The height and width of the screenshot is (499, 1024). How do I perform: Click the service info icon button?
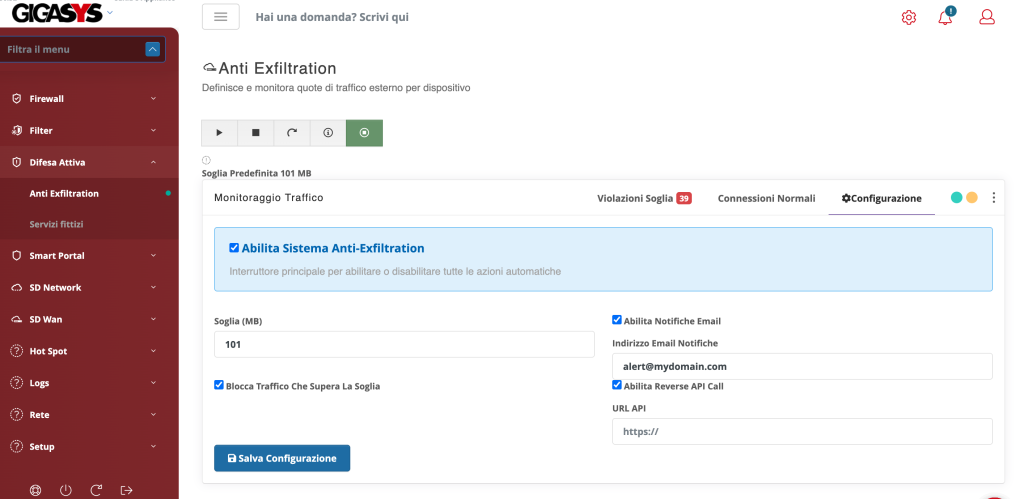point(328,133)
